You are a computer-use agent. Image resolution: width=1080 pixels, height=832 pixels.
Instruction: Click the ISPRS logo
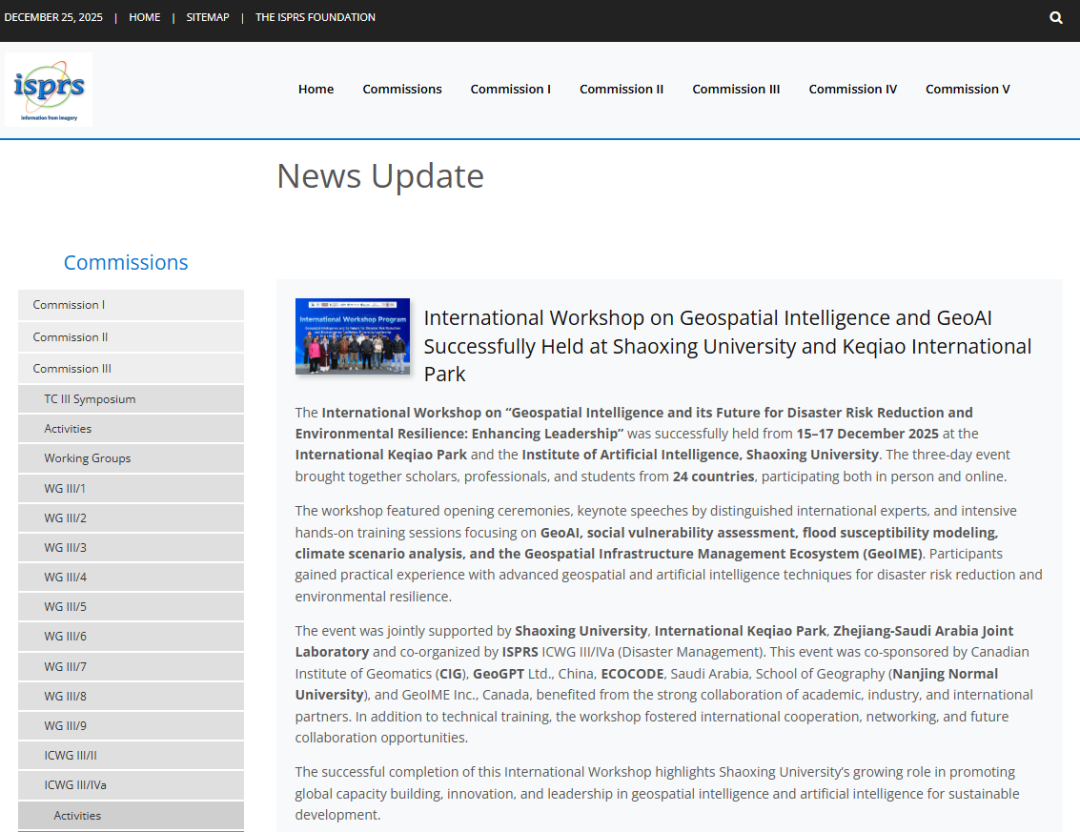click(49, 89)
